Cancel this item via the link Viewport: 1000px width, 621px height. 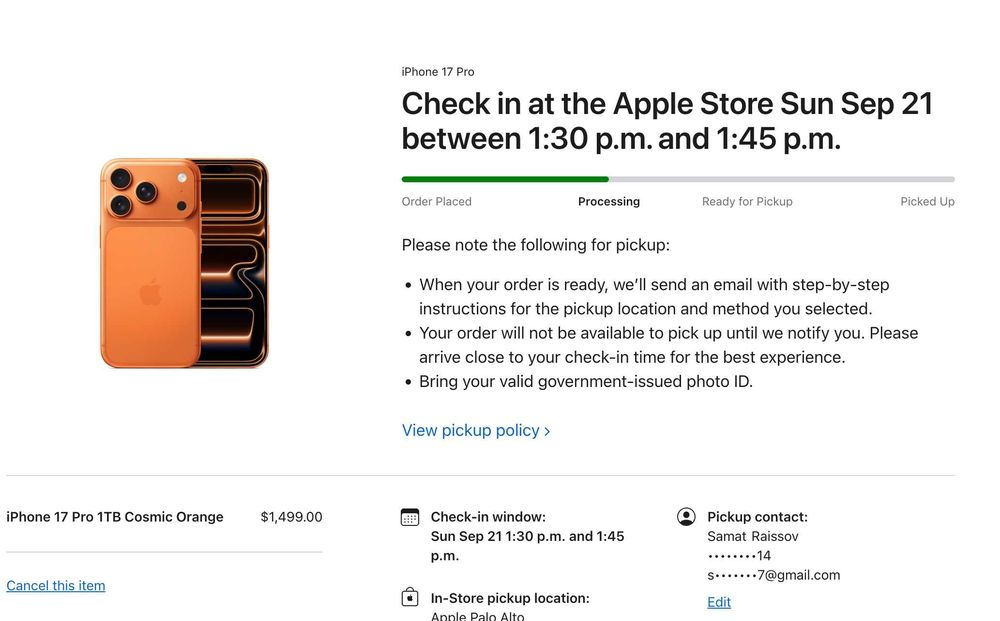[56, 586]
